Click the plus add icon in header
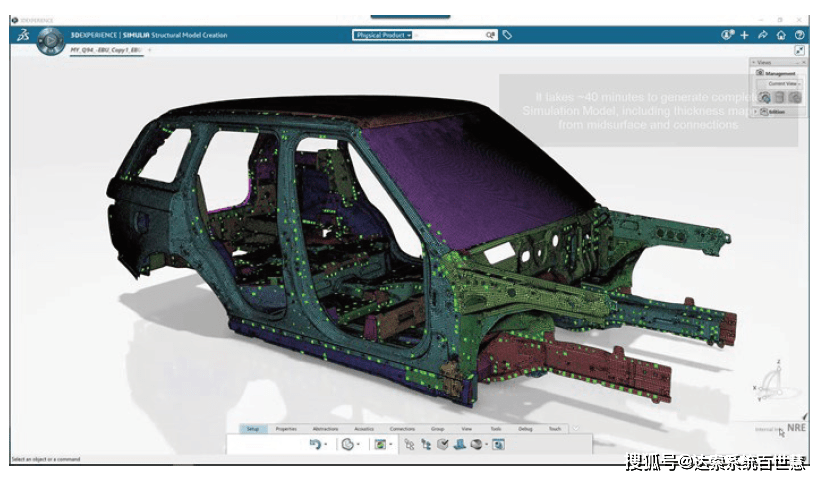 click(744, 35)
